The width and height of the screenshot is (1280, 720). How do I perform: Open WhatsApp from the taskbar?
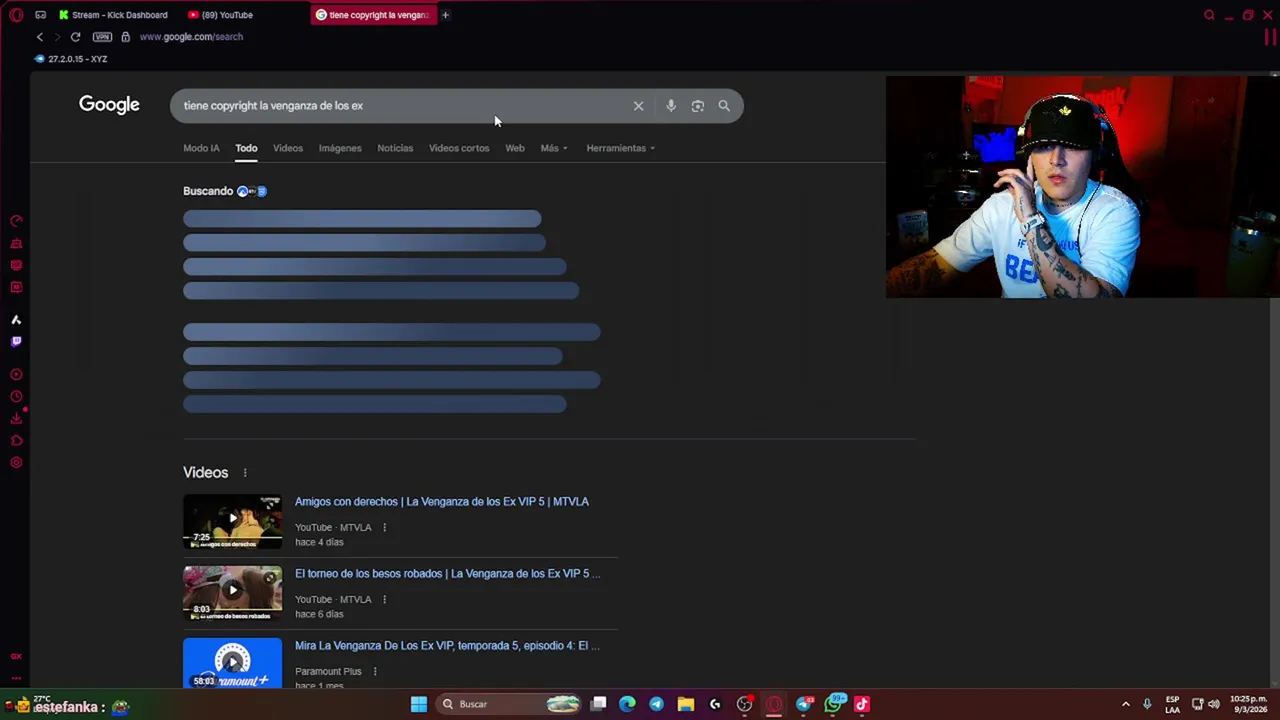(x=833, y=704)
